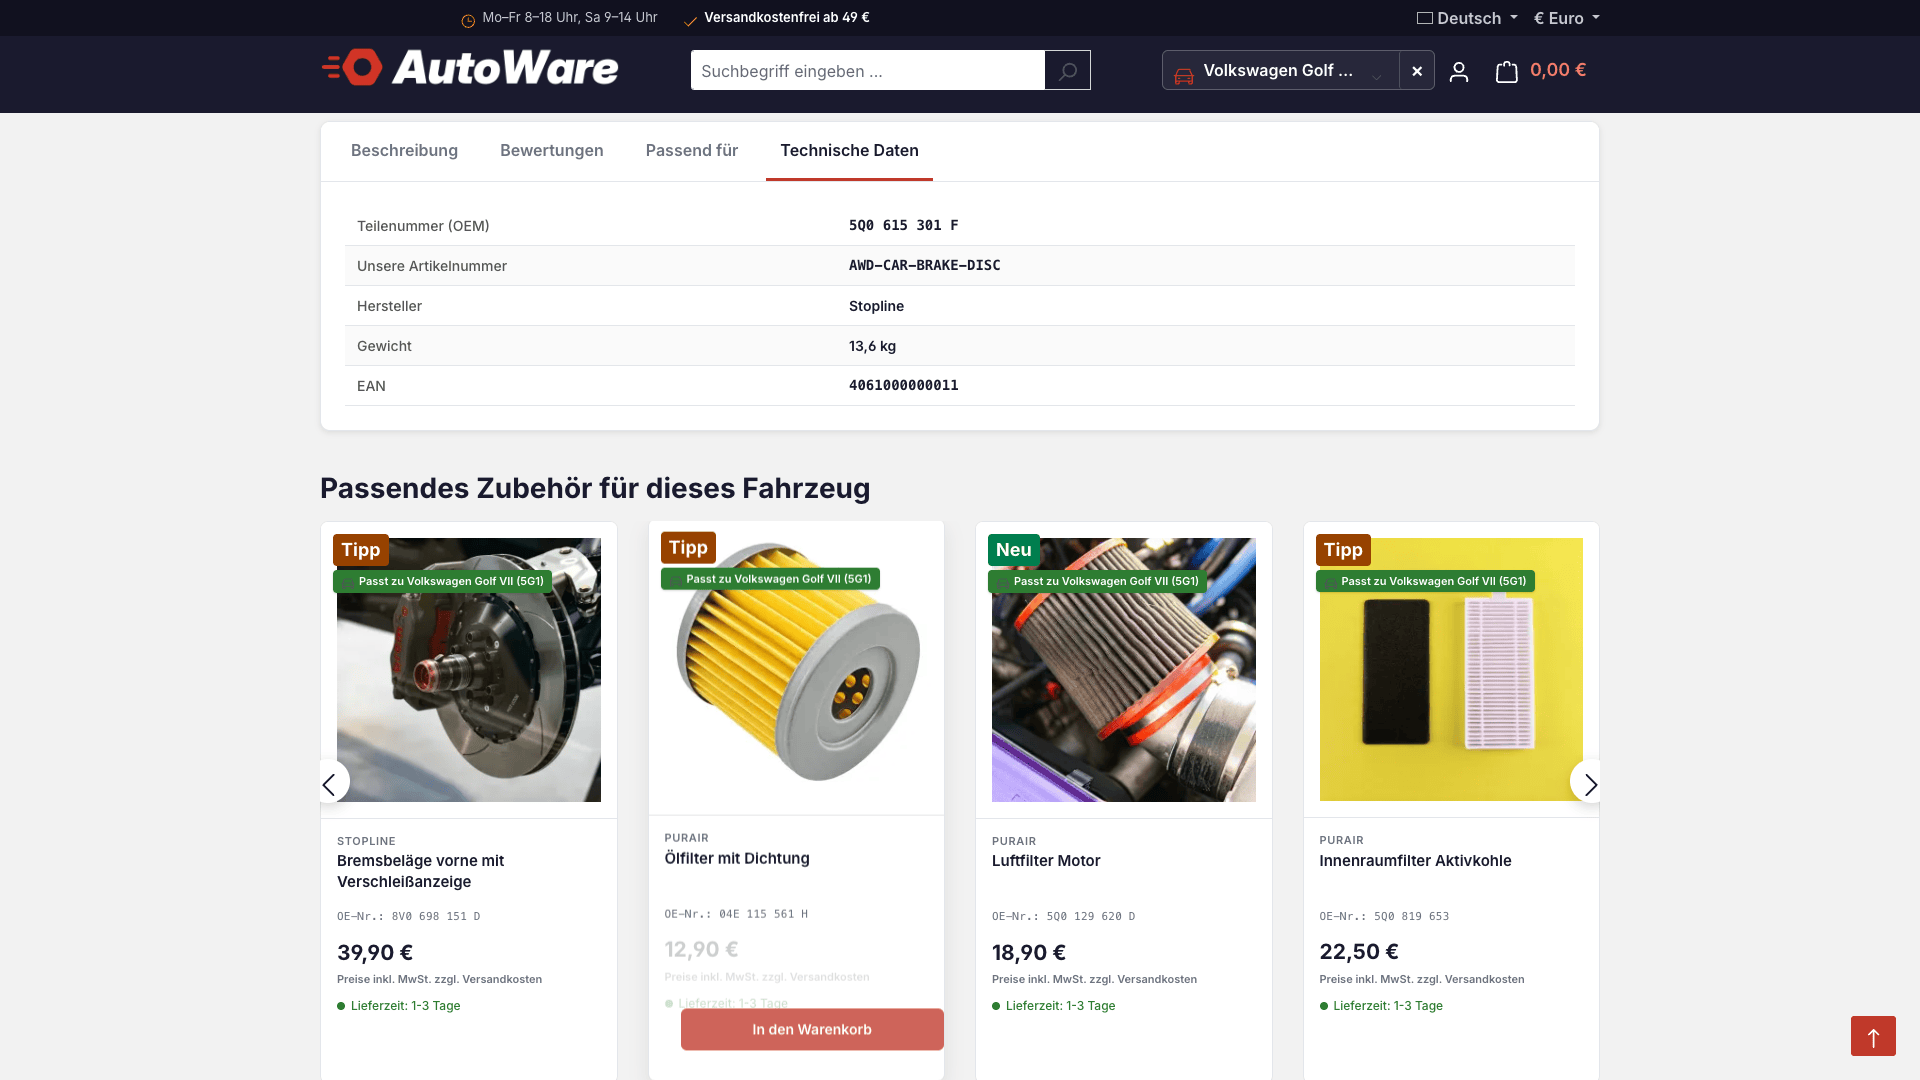Open the Euro currency dropdown

(x=1567, y=18)
